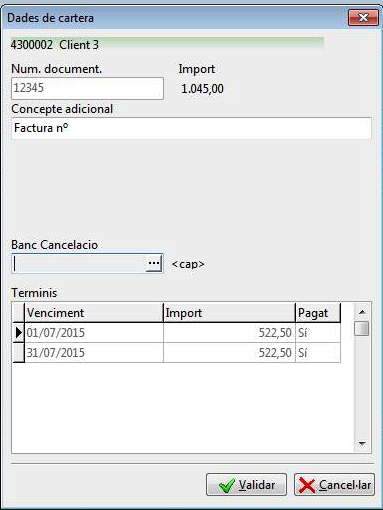Select the row indicator arrow of first term

[x=19, y=333]
